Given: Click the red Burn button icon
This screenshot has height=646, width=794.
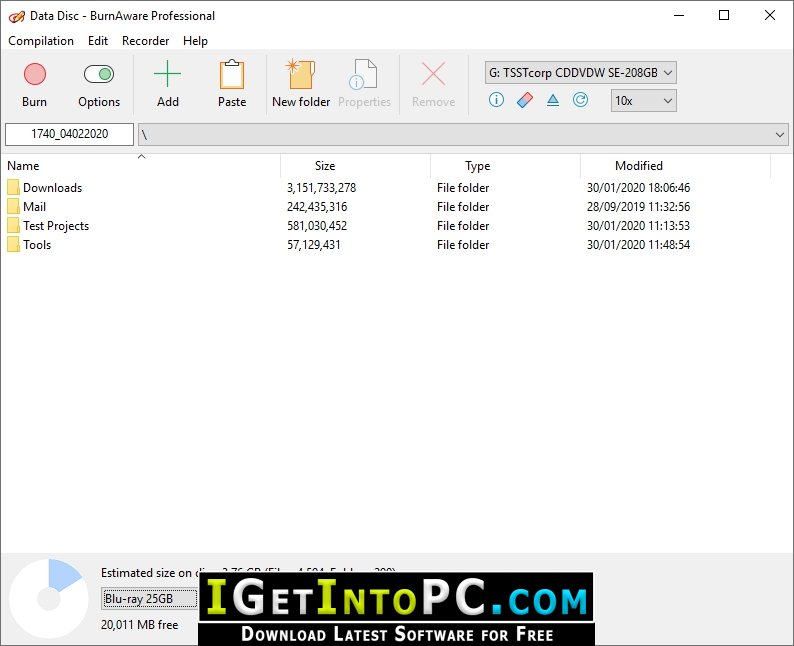Looking at the screenshot, I should [34, 74].
